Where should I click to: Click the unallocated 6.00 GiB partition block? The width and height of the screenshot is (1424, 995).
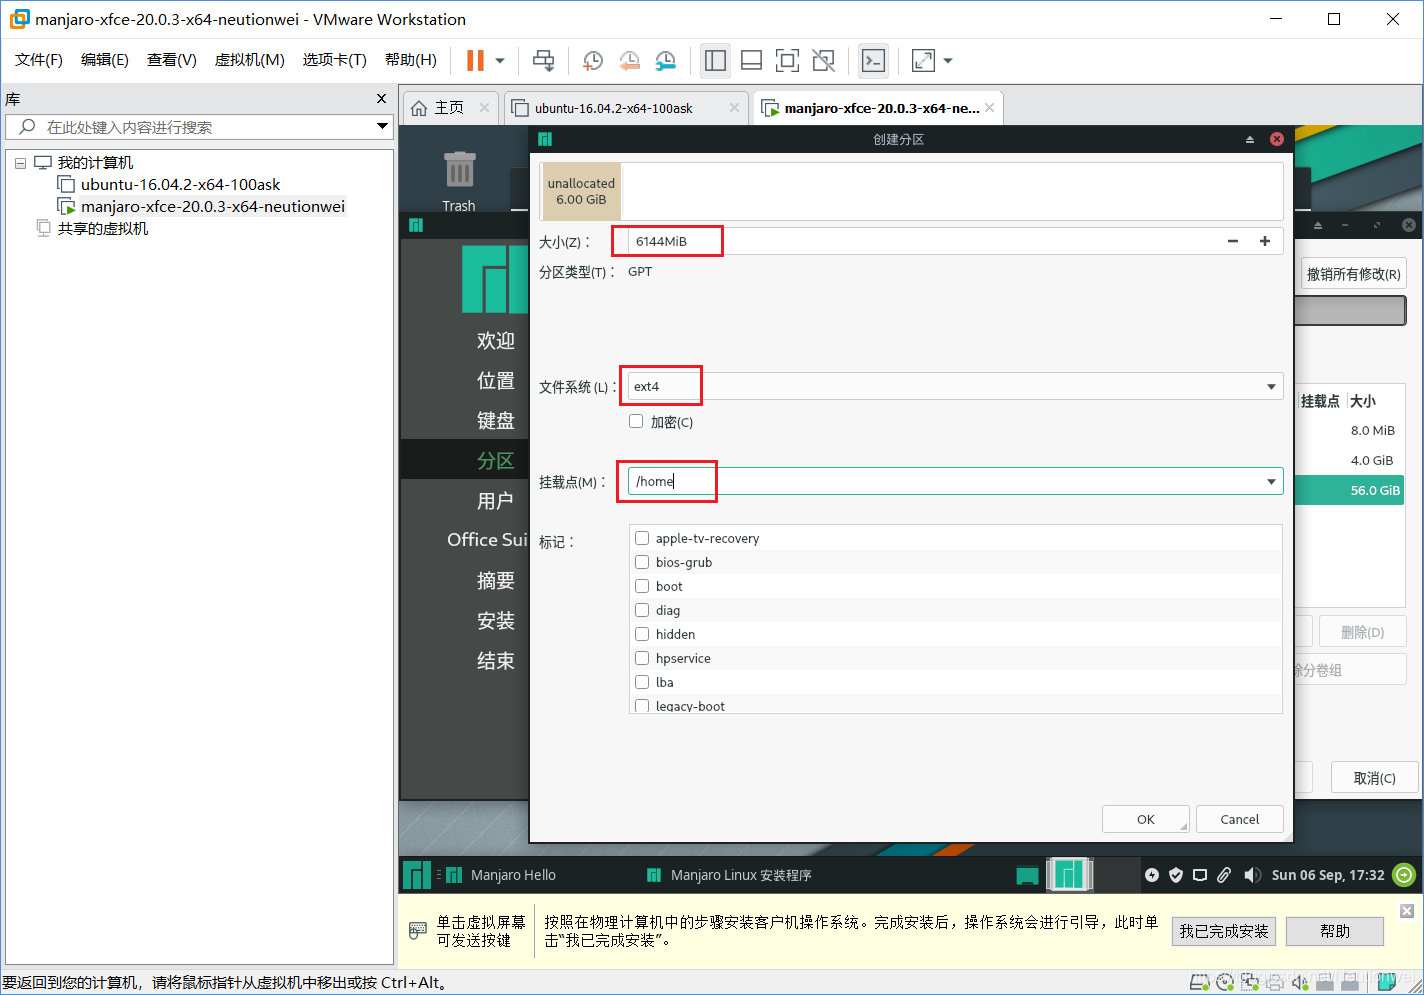[x=581, y=191]
